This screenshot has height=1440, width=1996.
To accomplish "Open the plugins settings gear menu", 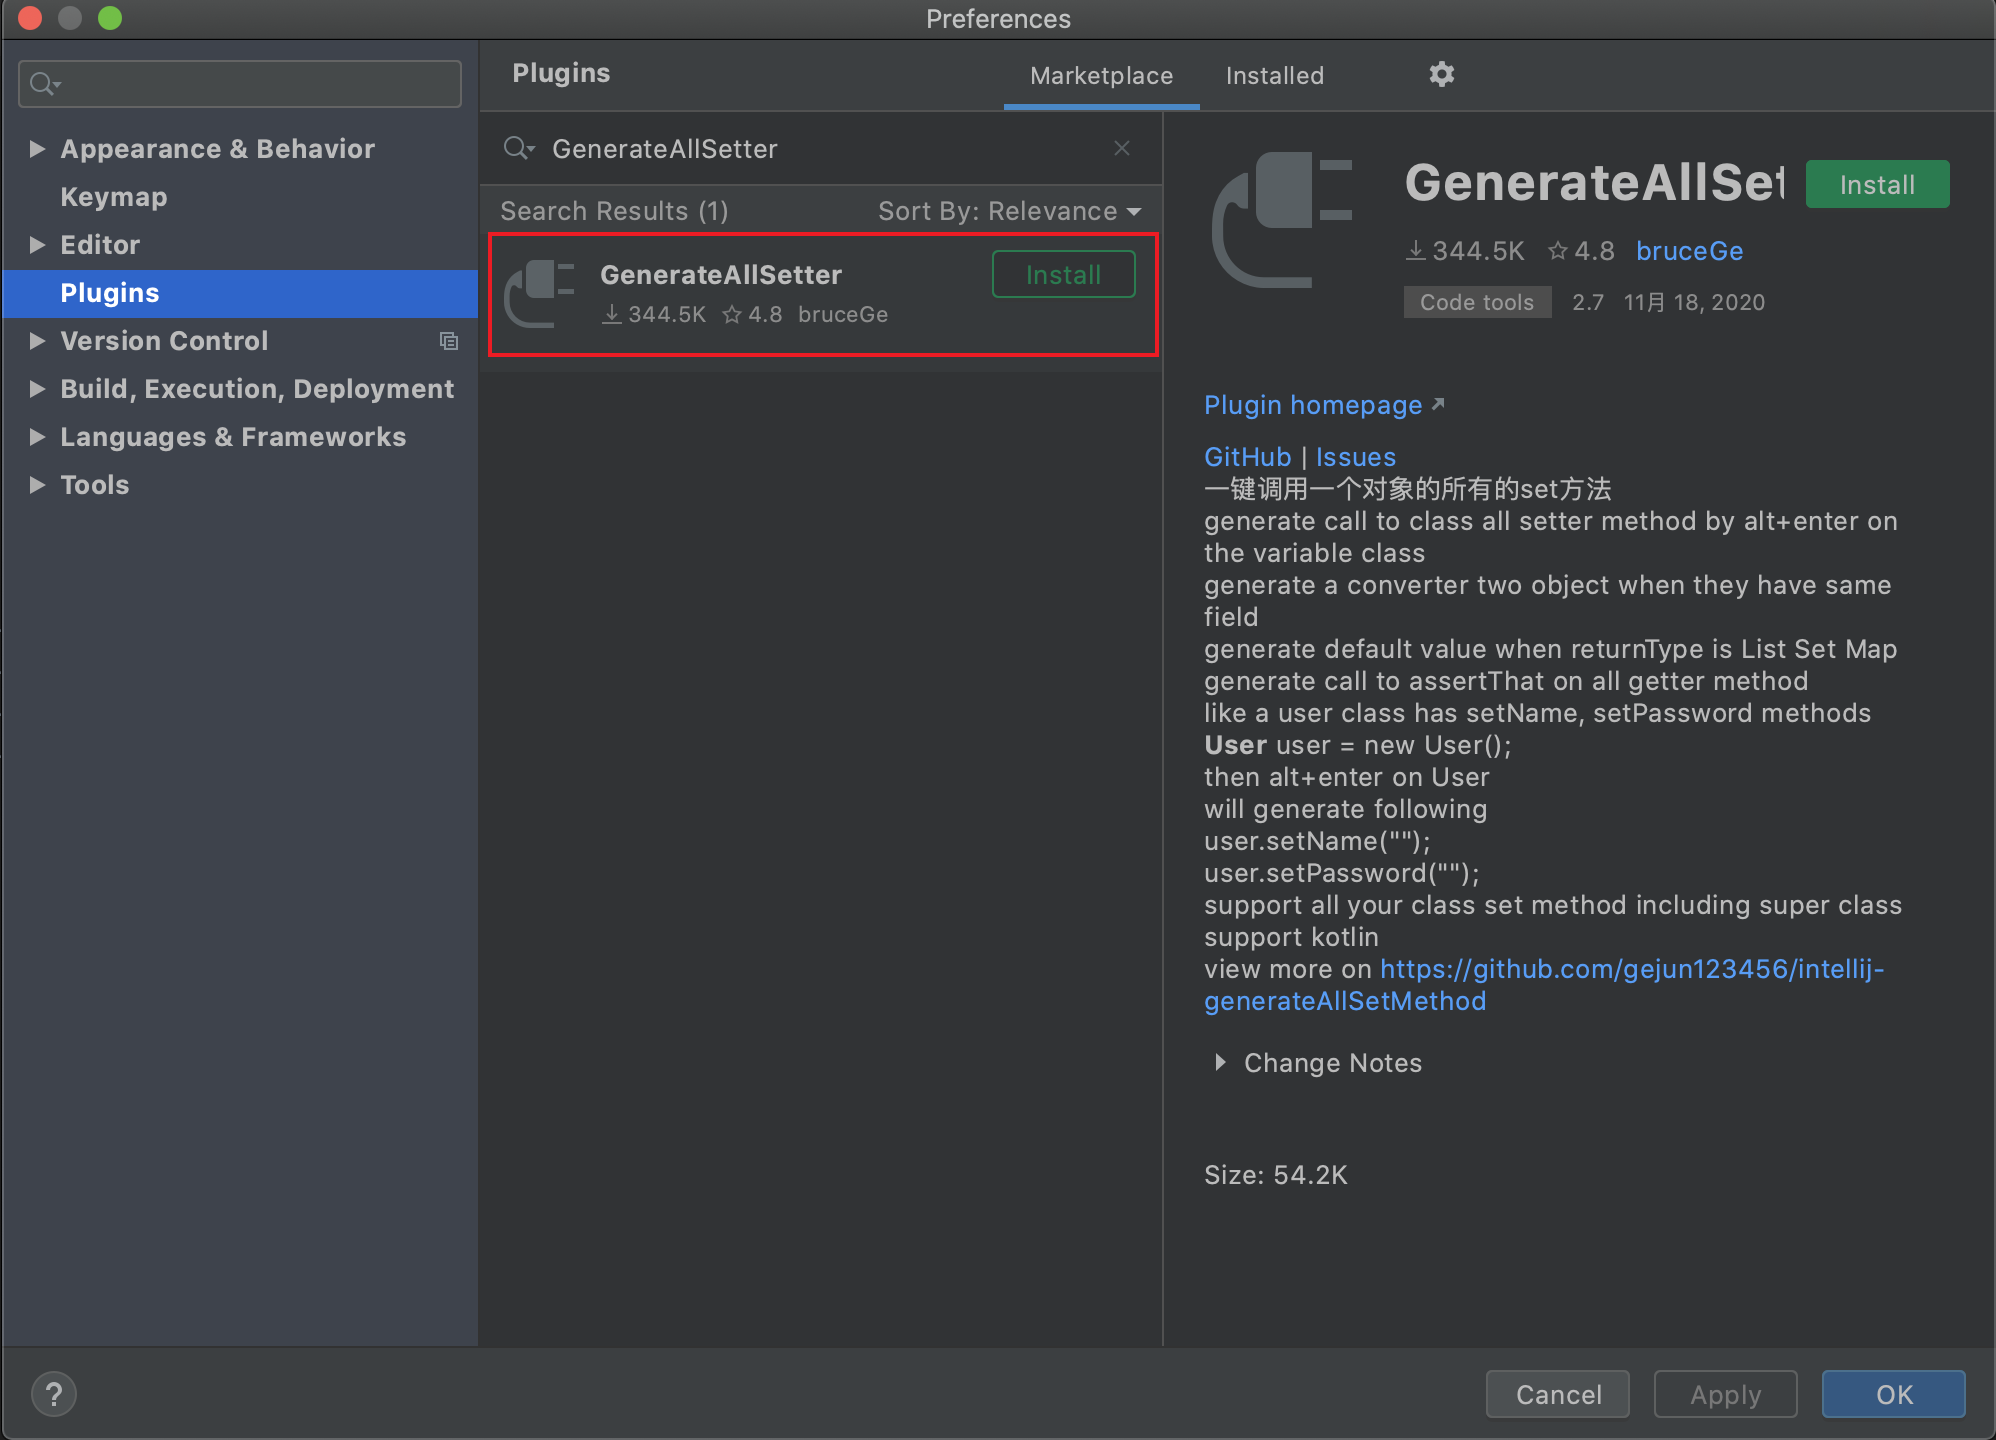I will [x=1441, y=74].
